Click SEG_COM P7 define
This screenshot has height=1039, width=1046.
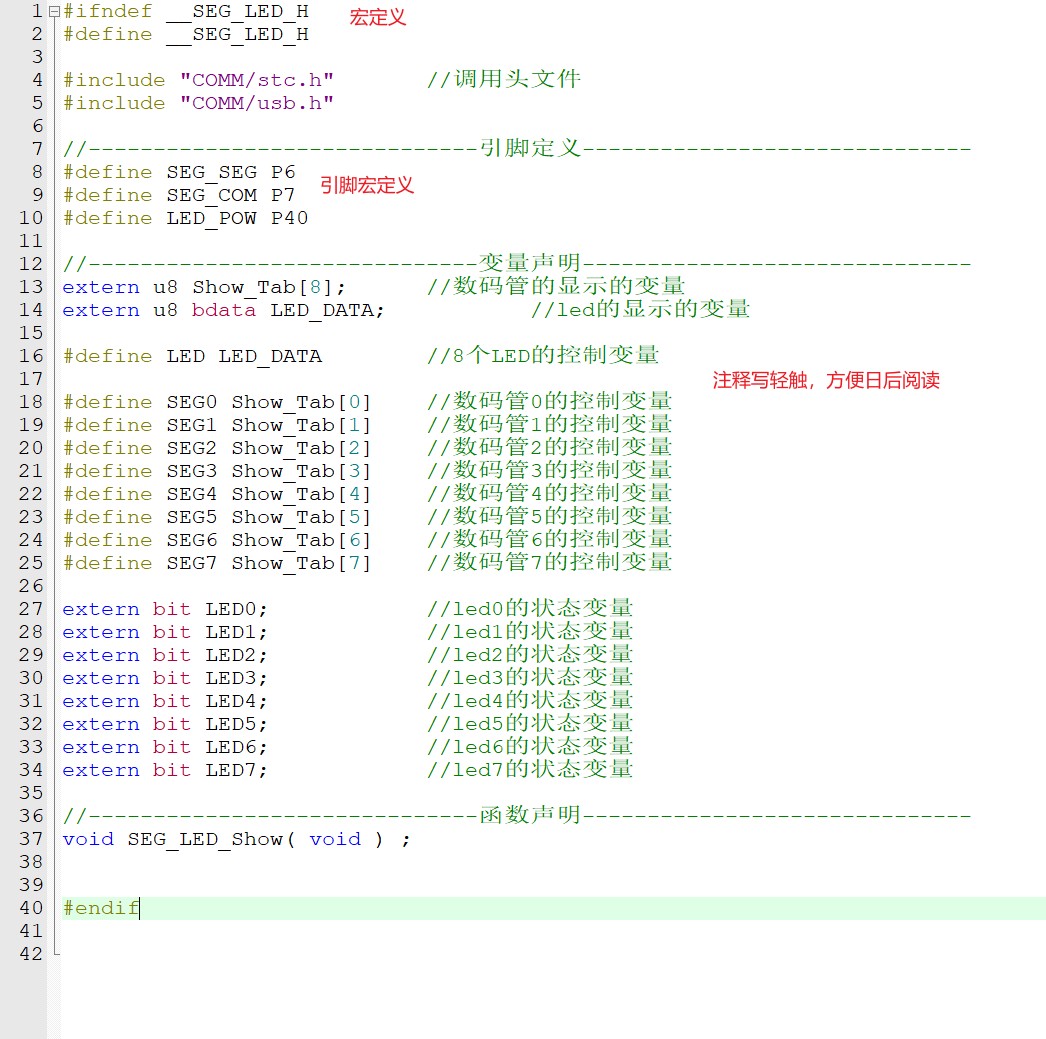tap(231, 195)
